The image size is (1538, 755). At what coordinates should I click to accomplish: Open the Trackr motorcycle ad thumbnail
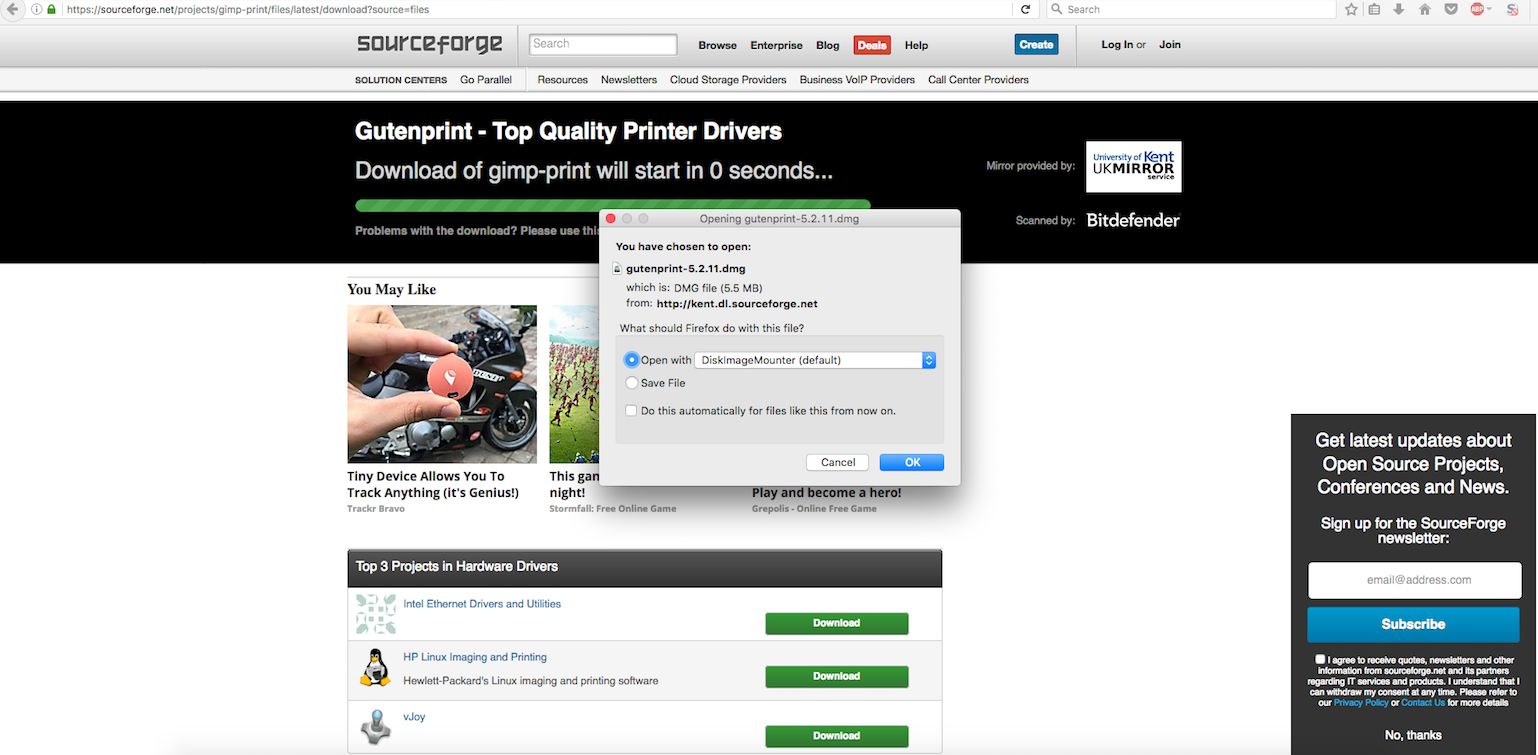point(442,384)
